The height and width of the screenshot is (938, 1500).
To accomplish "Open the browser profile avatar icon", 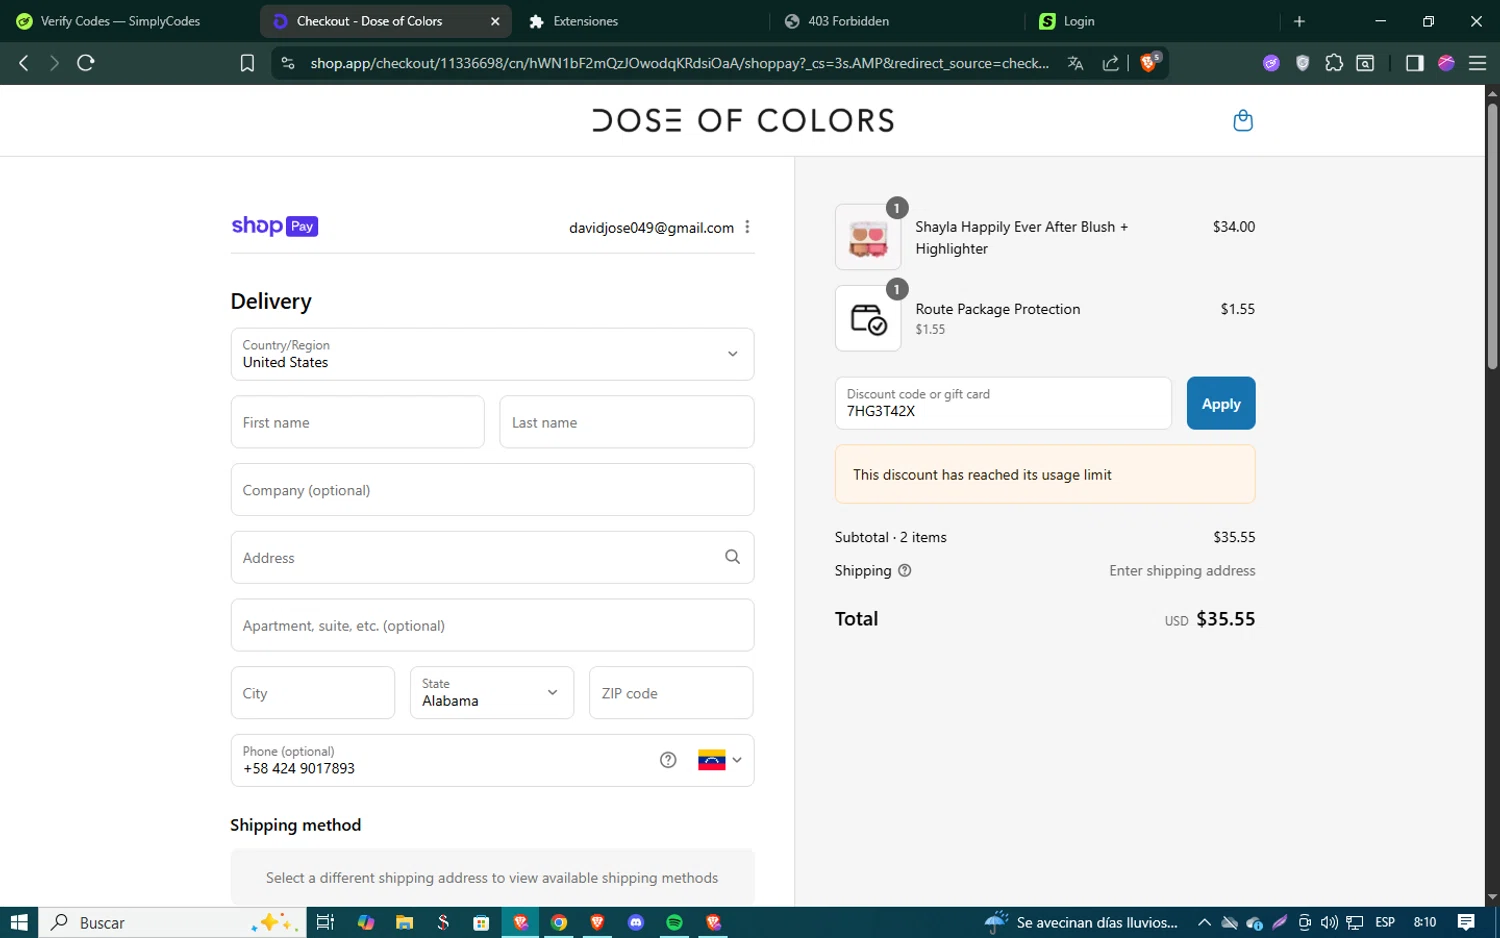I will (1446, 63).
